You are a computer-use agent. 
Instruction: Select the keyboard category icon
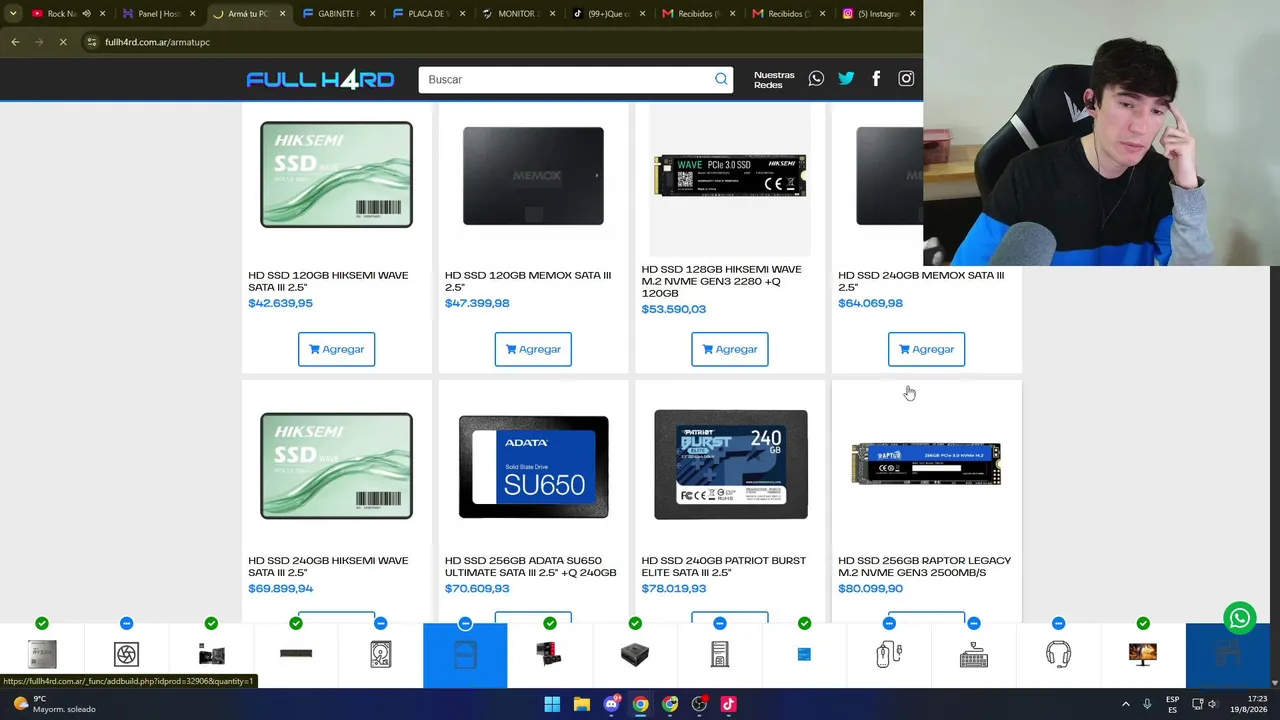click(x=973, y=655)
